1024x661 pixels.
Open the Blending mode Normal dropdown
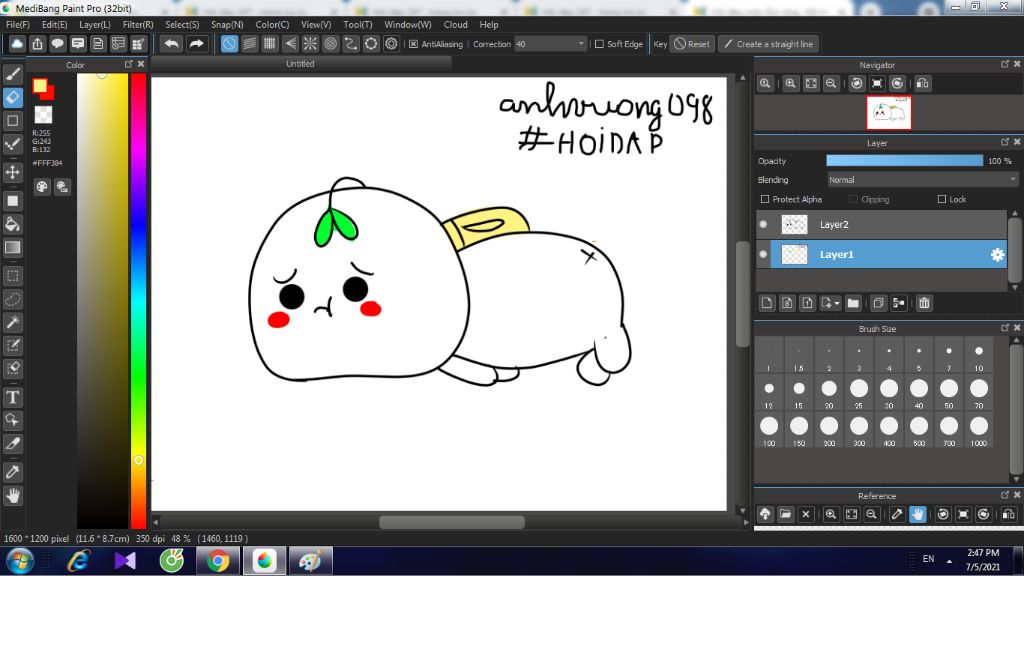tap(922, 180)
